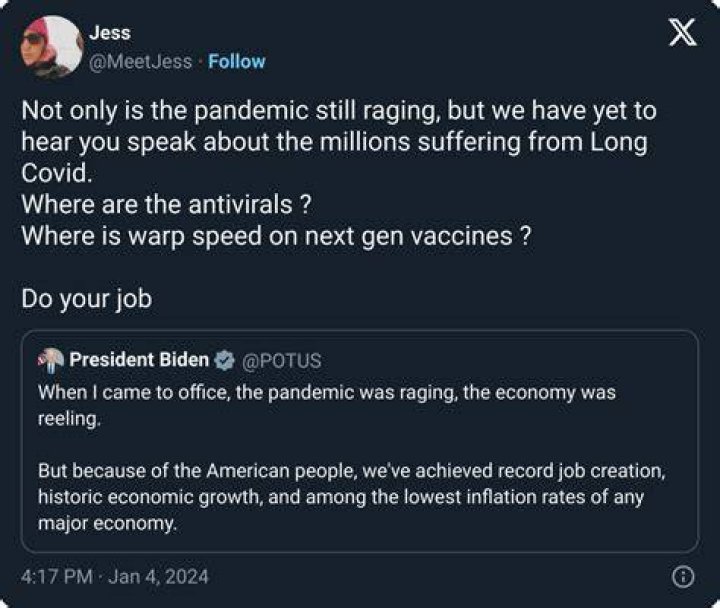Click President Biden's verified badge

tap(224, 360)
